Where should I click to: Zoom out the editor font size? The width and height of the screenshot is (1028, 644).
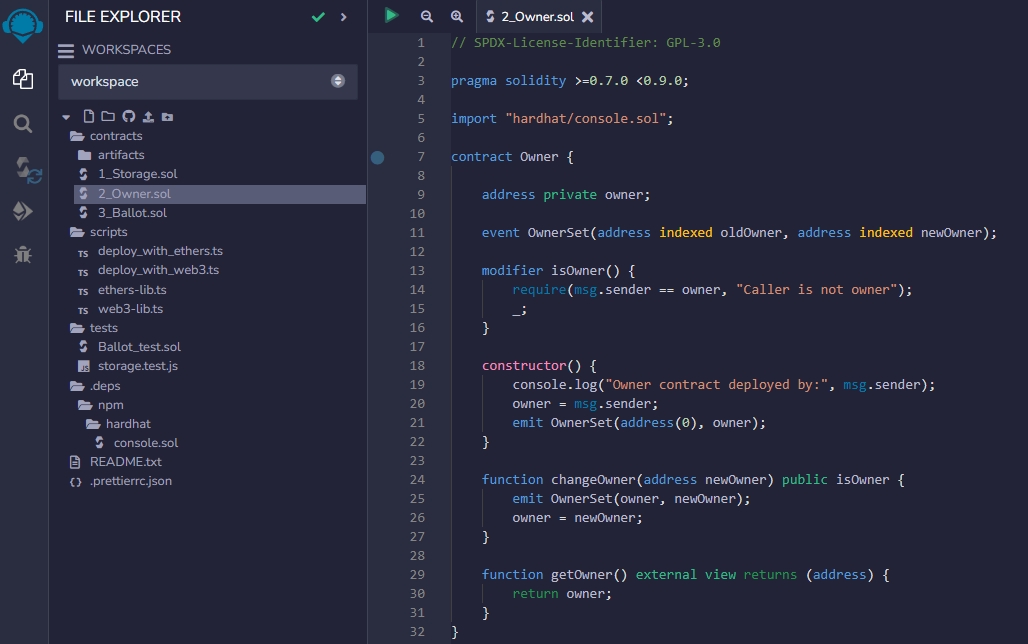click(x=427, y=17)
